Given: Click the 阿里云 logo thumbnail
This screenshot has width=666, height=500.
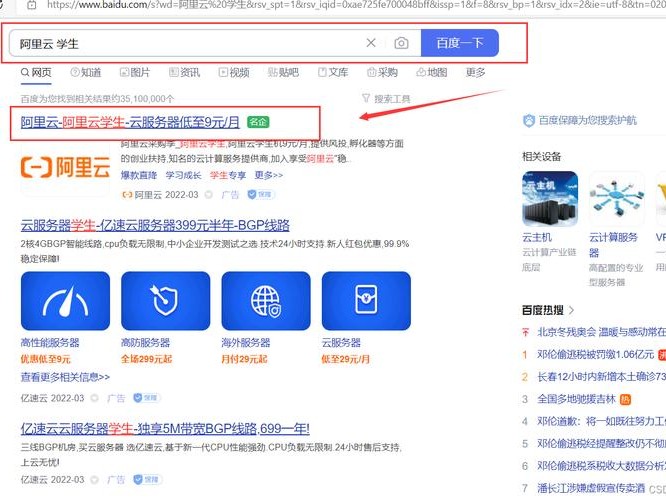Looking at the screenshot, I should click(65, 167).
